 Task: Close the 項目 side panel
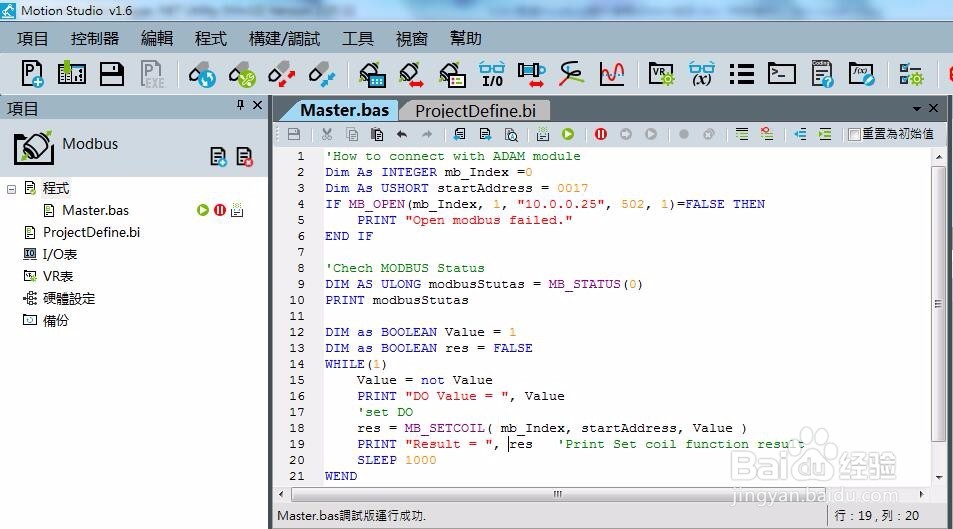pyautogui.click(x=258, y=105)
